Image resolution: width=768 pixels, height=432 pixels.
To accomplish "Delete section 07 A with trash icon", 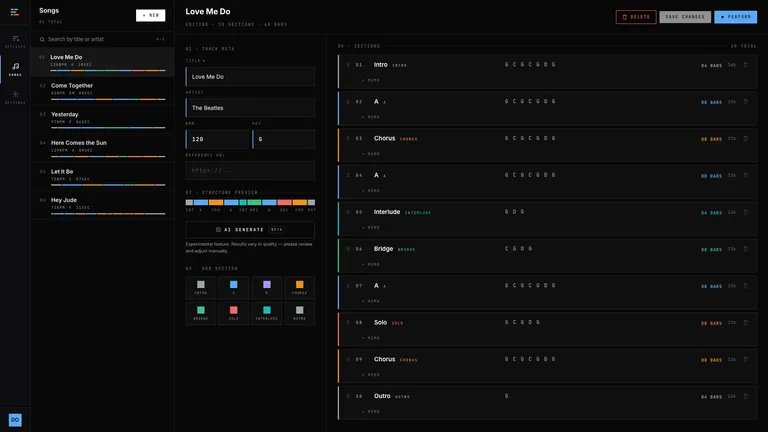I will (x=745, y=286).
